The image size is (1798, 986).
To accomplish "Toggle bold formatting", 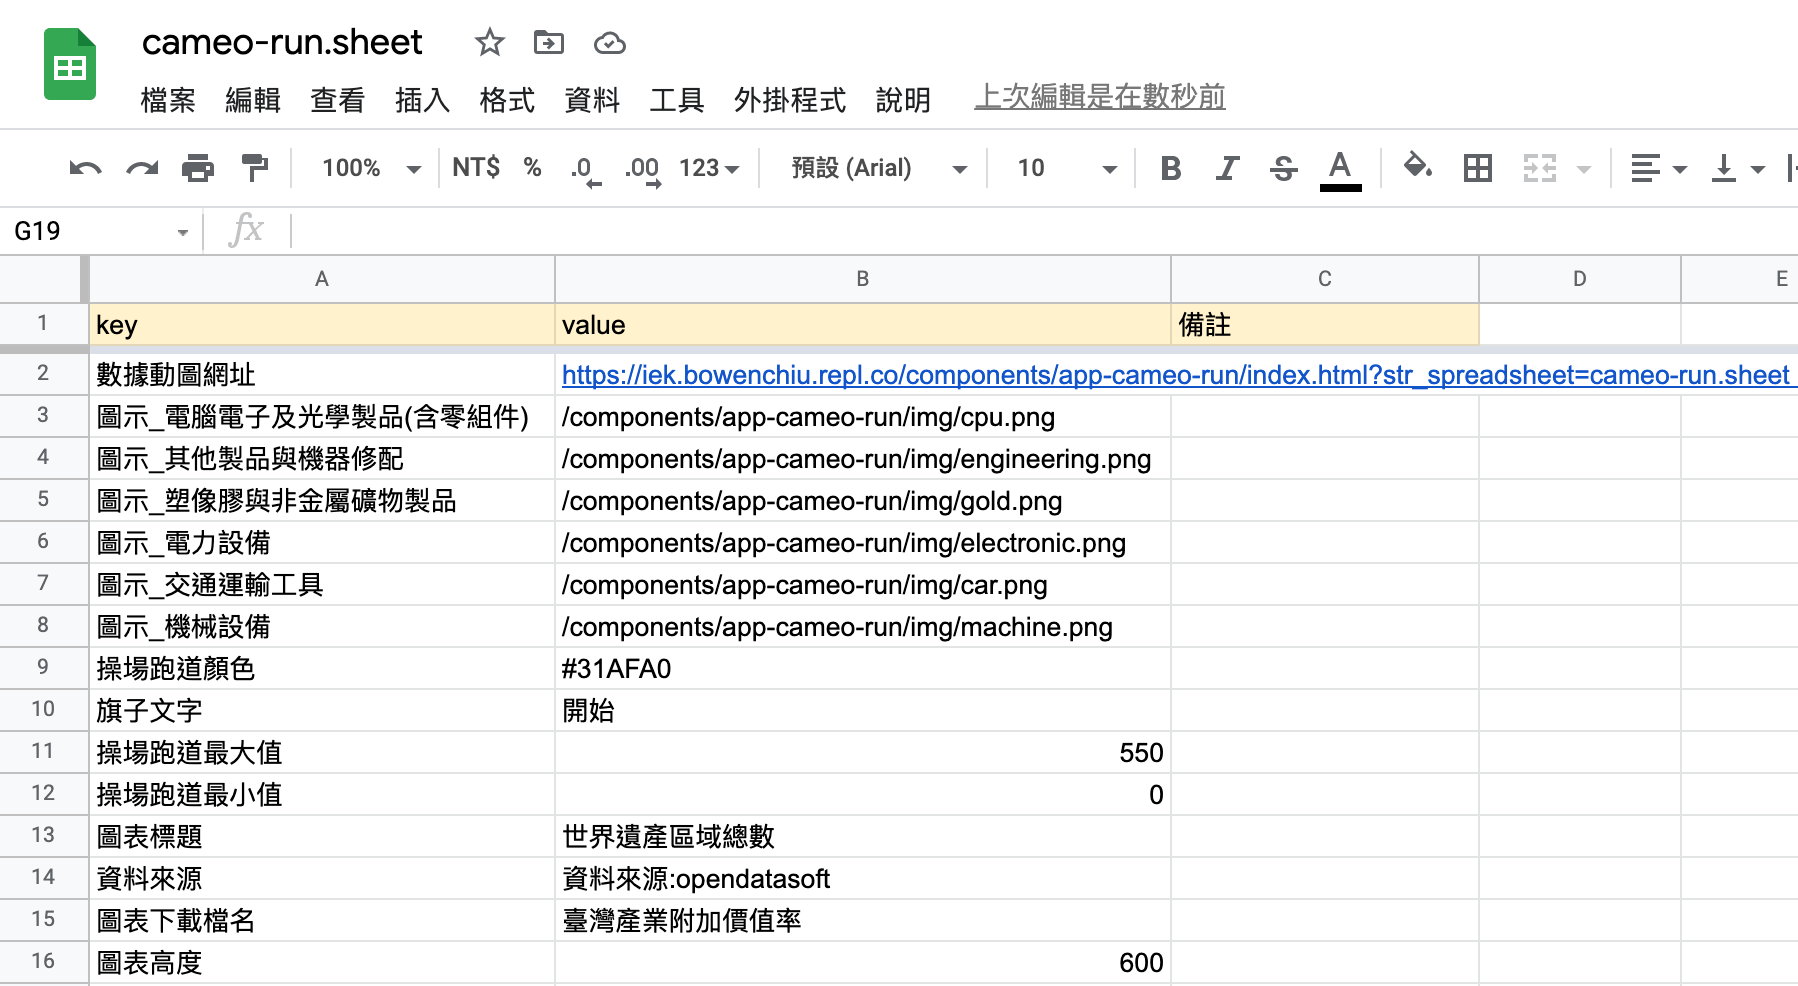I will pos(1170,168).
